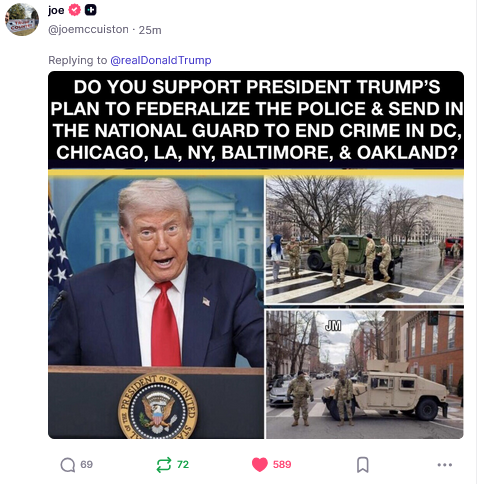Viewport: 478px width, 484px height.
Task: Open the 72 reposts count
Action: pyautogui.click(x=183, y=464)
